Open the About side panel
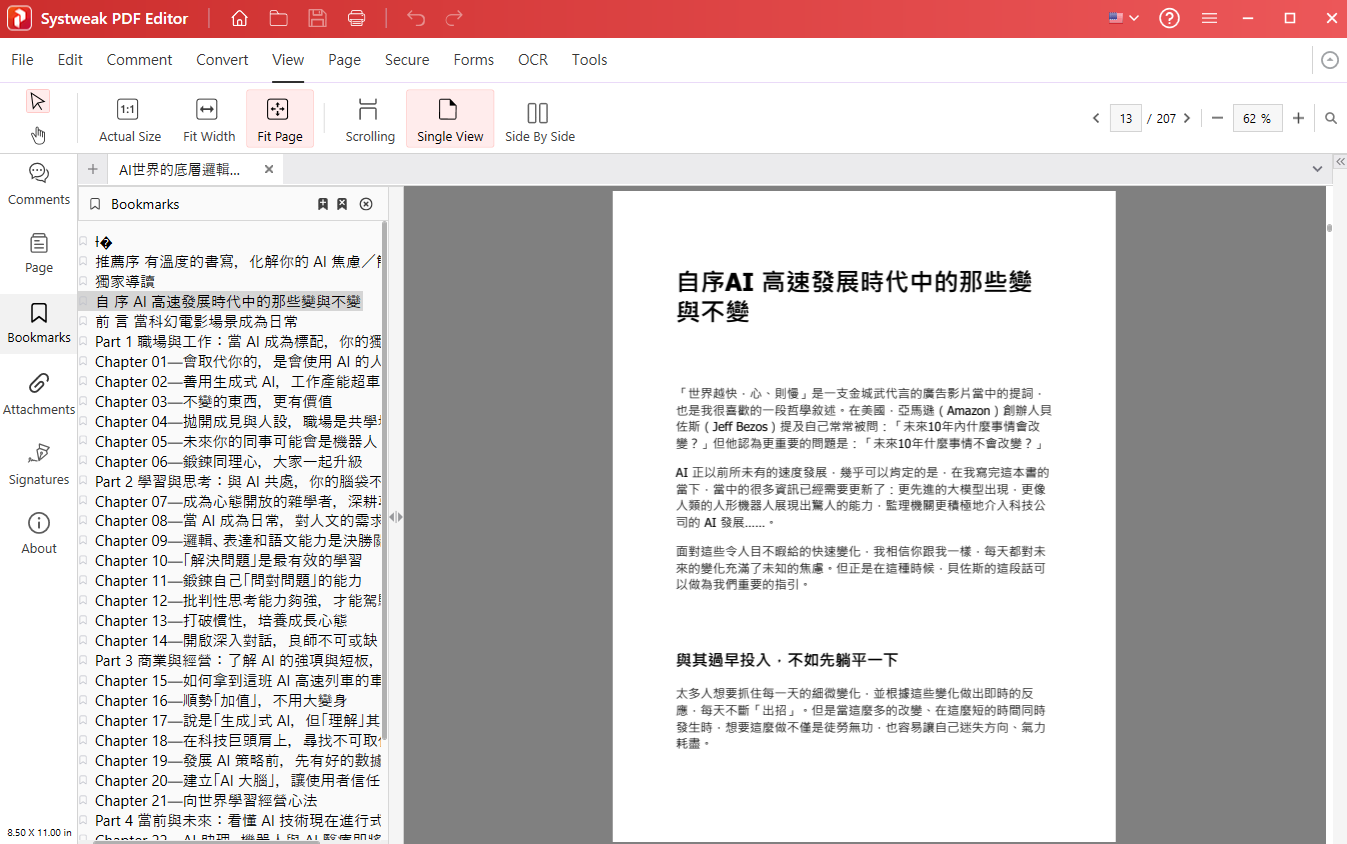 [39, 533]
